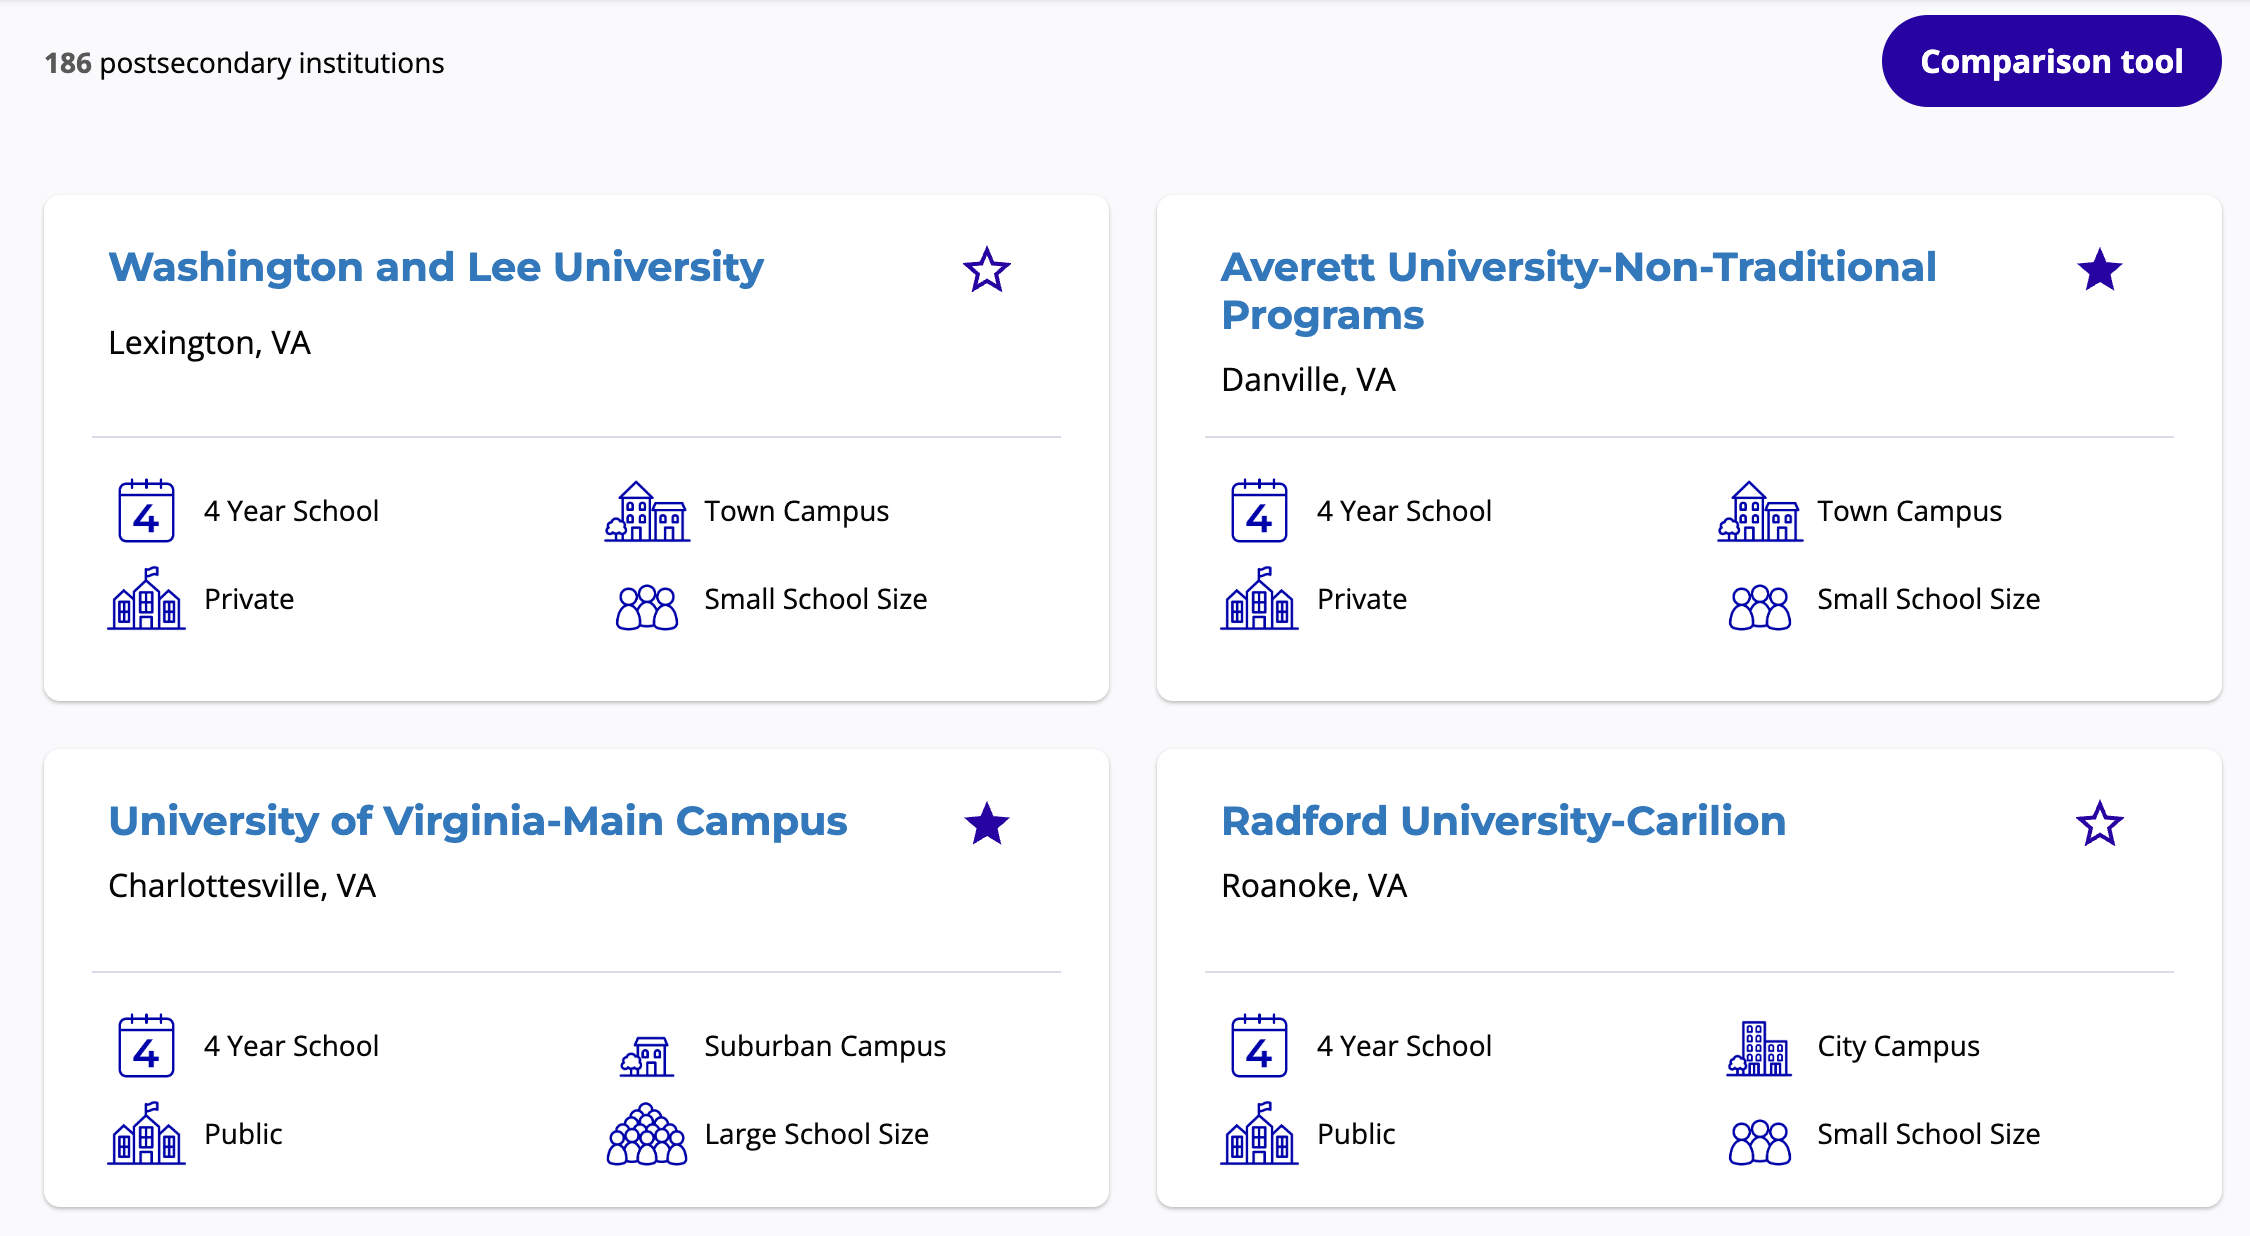Click UVA's Large School Size icon
The image size is (2250, 1236).
(647, 1135)
